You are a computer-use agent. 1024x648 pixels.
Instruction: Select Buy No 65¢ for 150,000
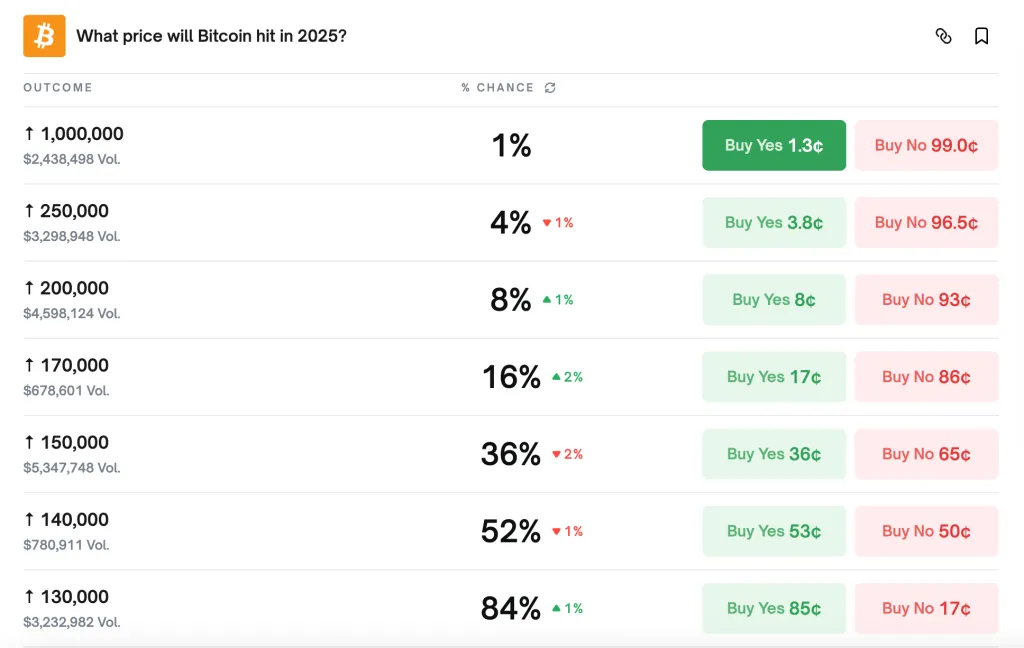(926, 454)
